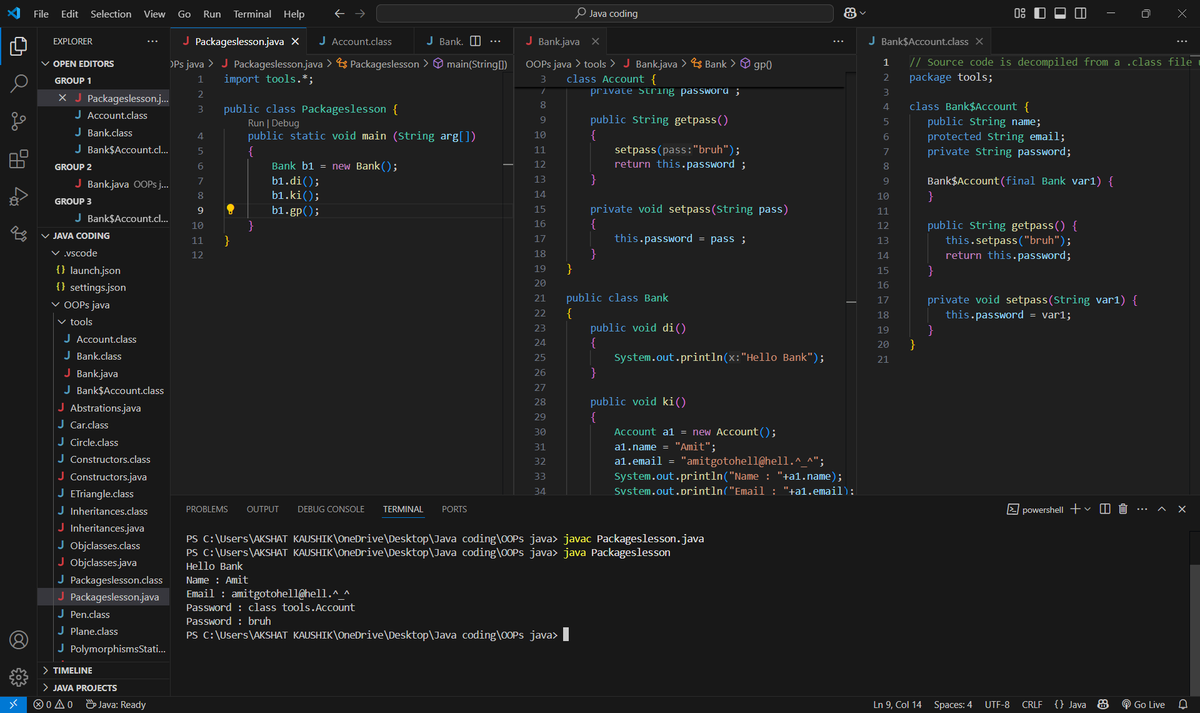This screenshot has height=713, width=1200.
Task: Open the Source Control view
Action: click(x=18, y=122)
